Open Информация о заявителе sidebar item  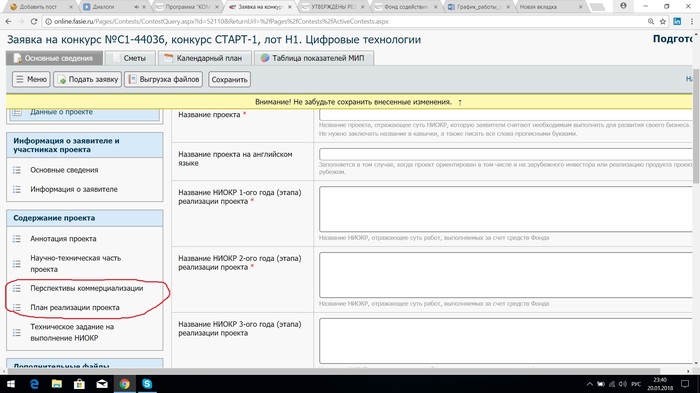coord(74,189)
